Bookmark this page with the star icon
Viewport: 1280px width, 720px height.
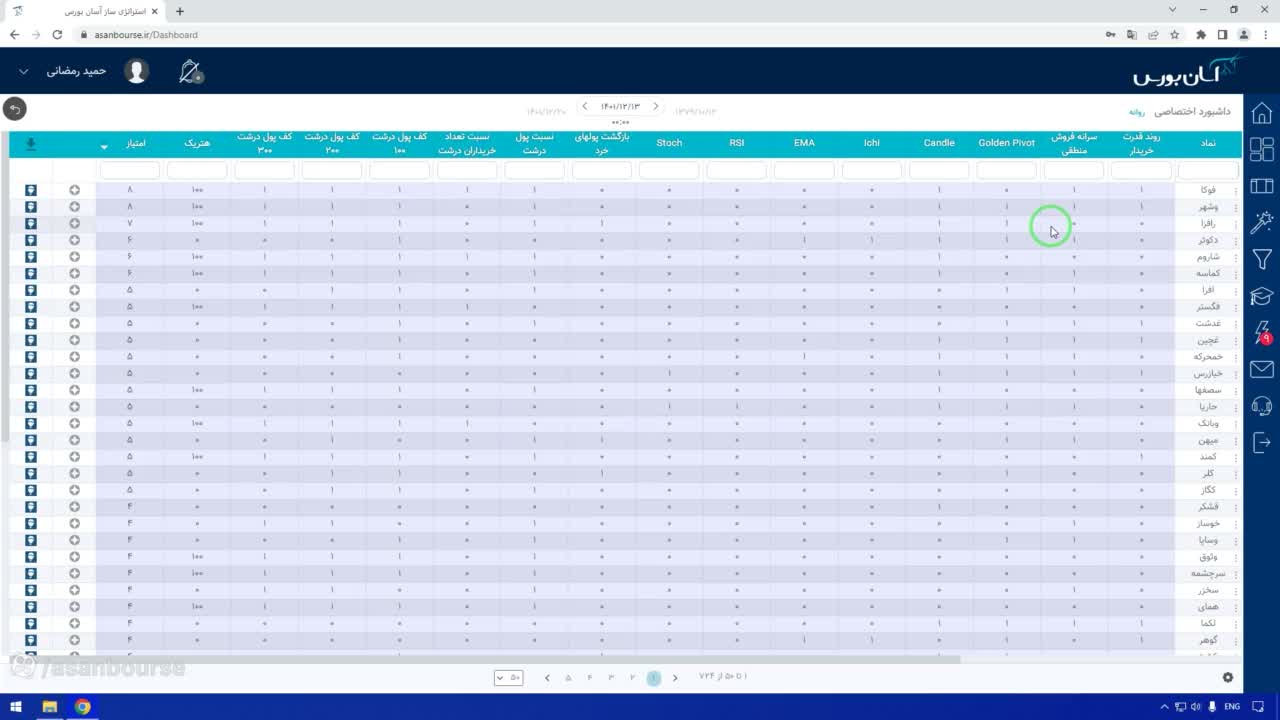pyautogui.click(x=1175, y=34)
